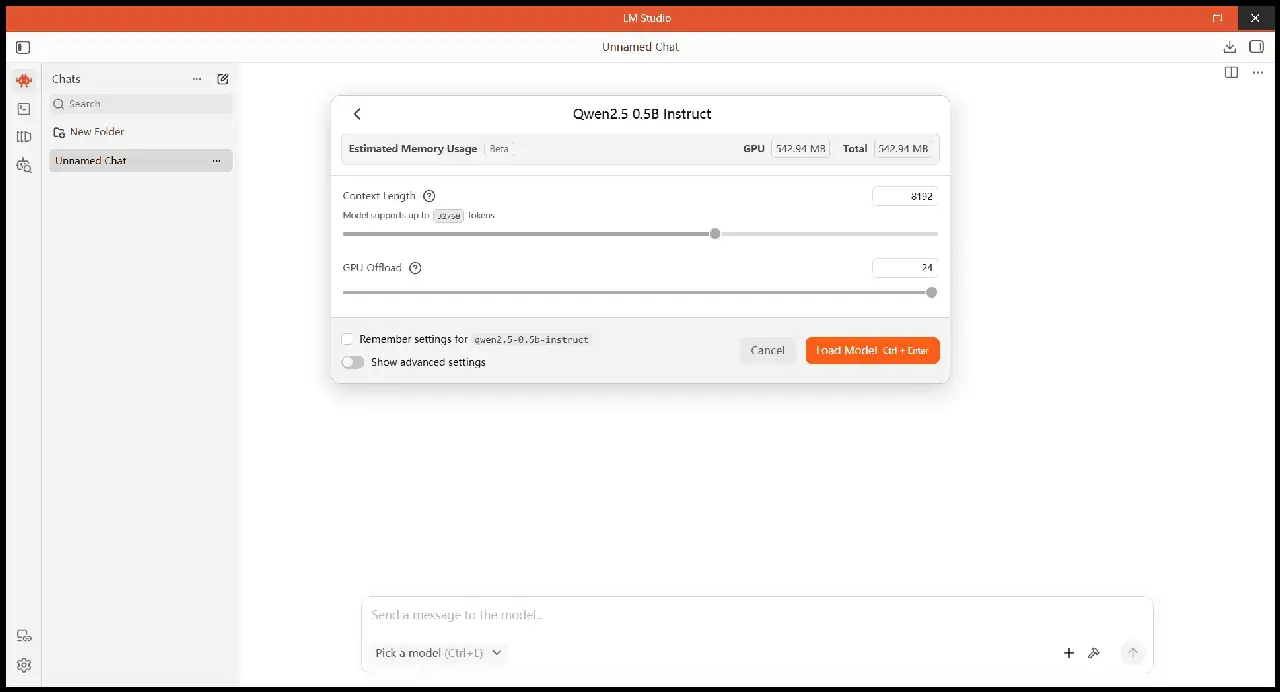
Task: Focus the Search chats field
Action: click(141, 104)
